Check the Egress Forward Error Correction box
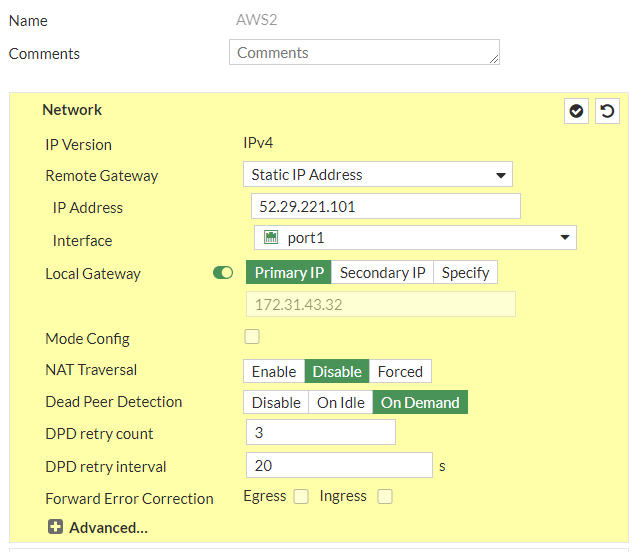This screenshot has width=635, height=552. (301, 496)
